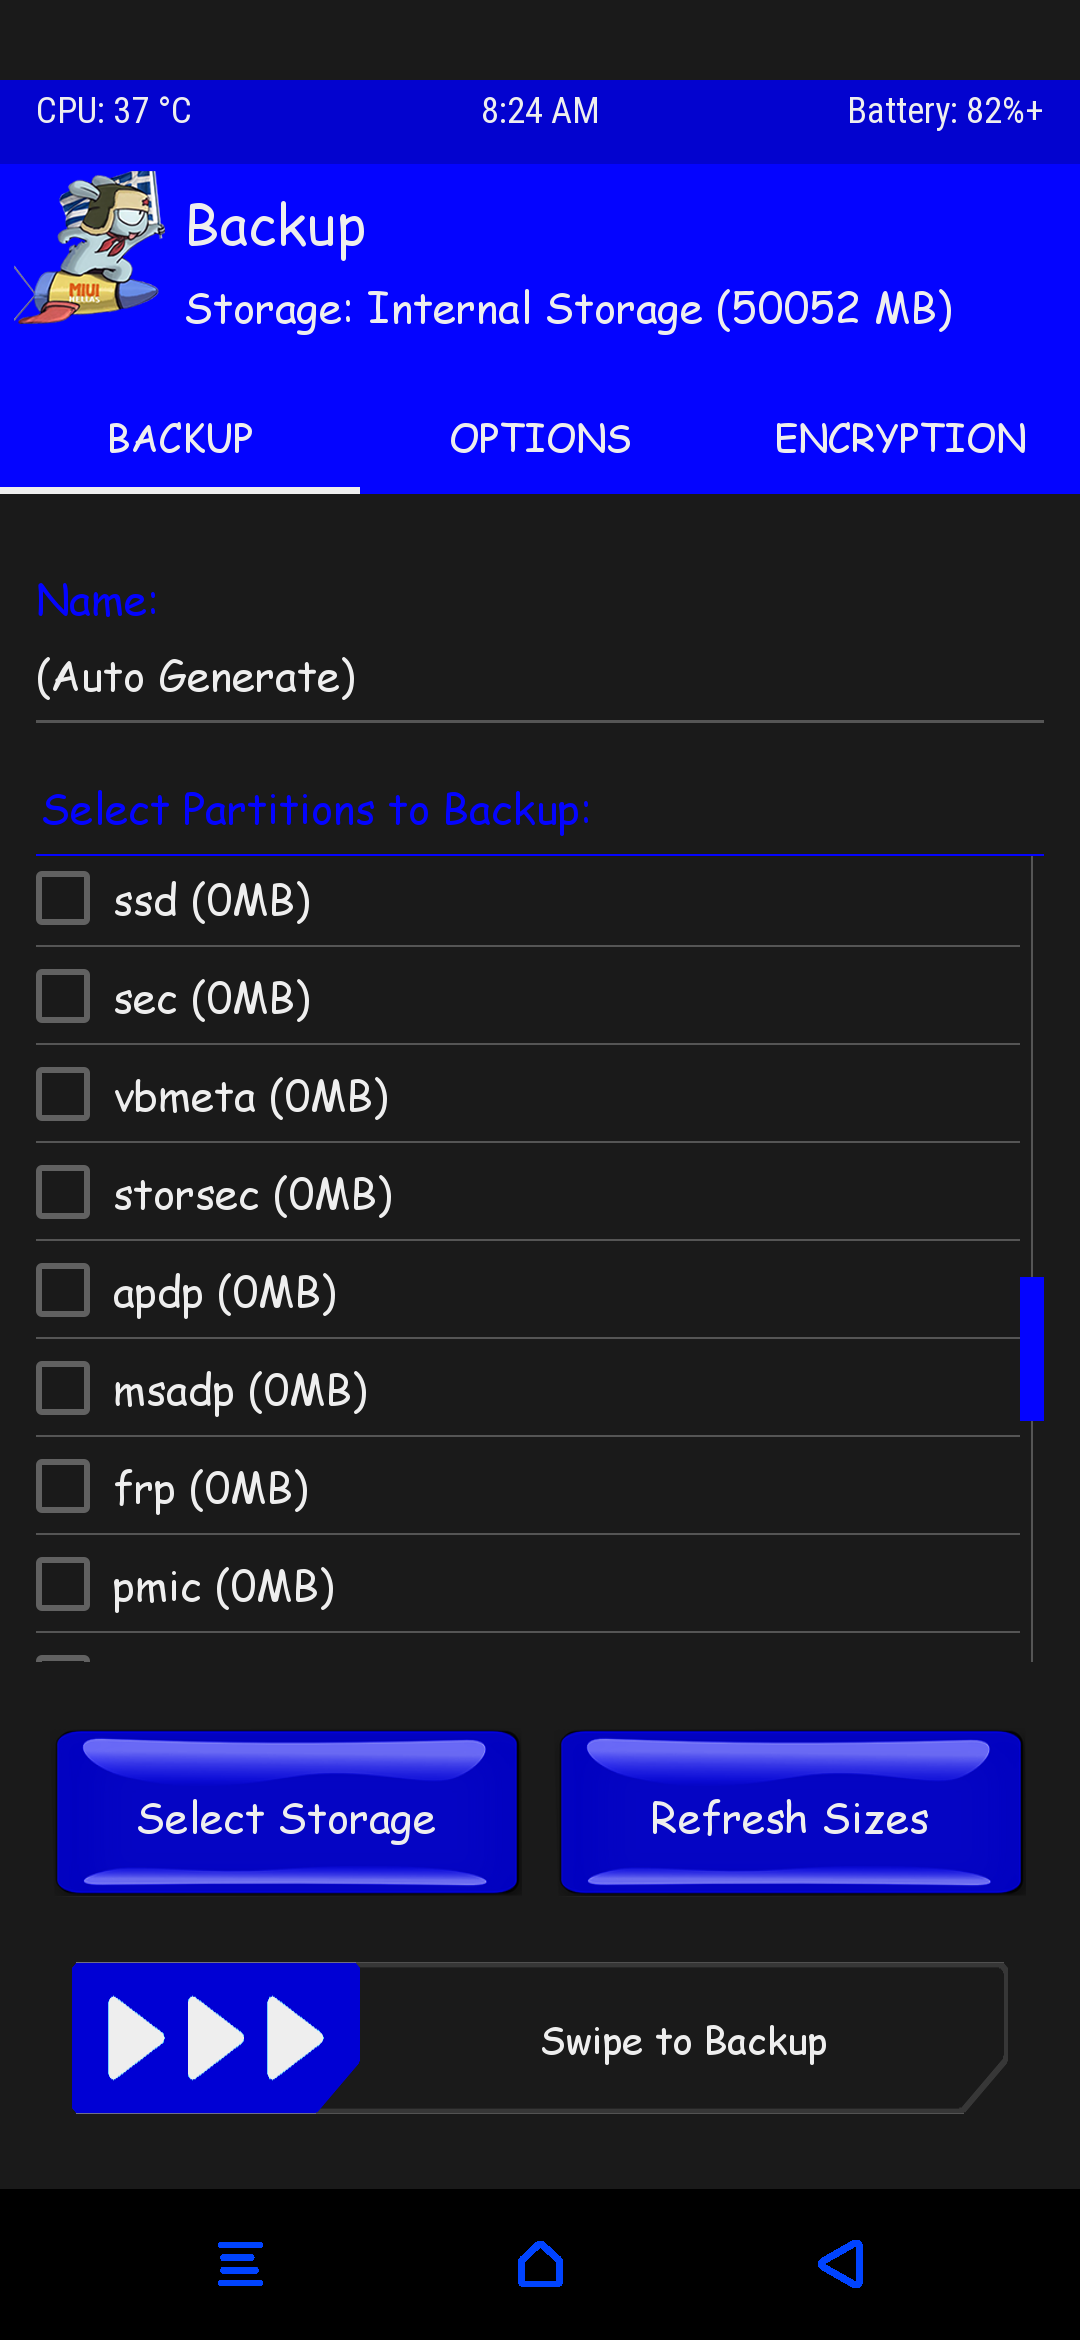The width and height of the screenshot is (1080, 2340).
Task: Select the storsec partition checkbox
Action: (x=63, y=1192)
